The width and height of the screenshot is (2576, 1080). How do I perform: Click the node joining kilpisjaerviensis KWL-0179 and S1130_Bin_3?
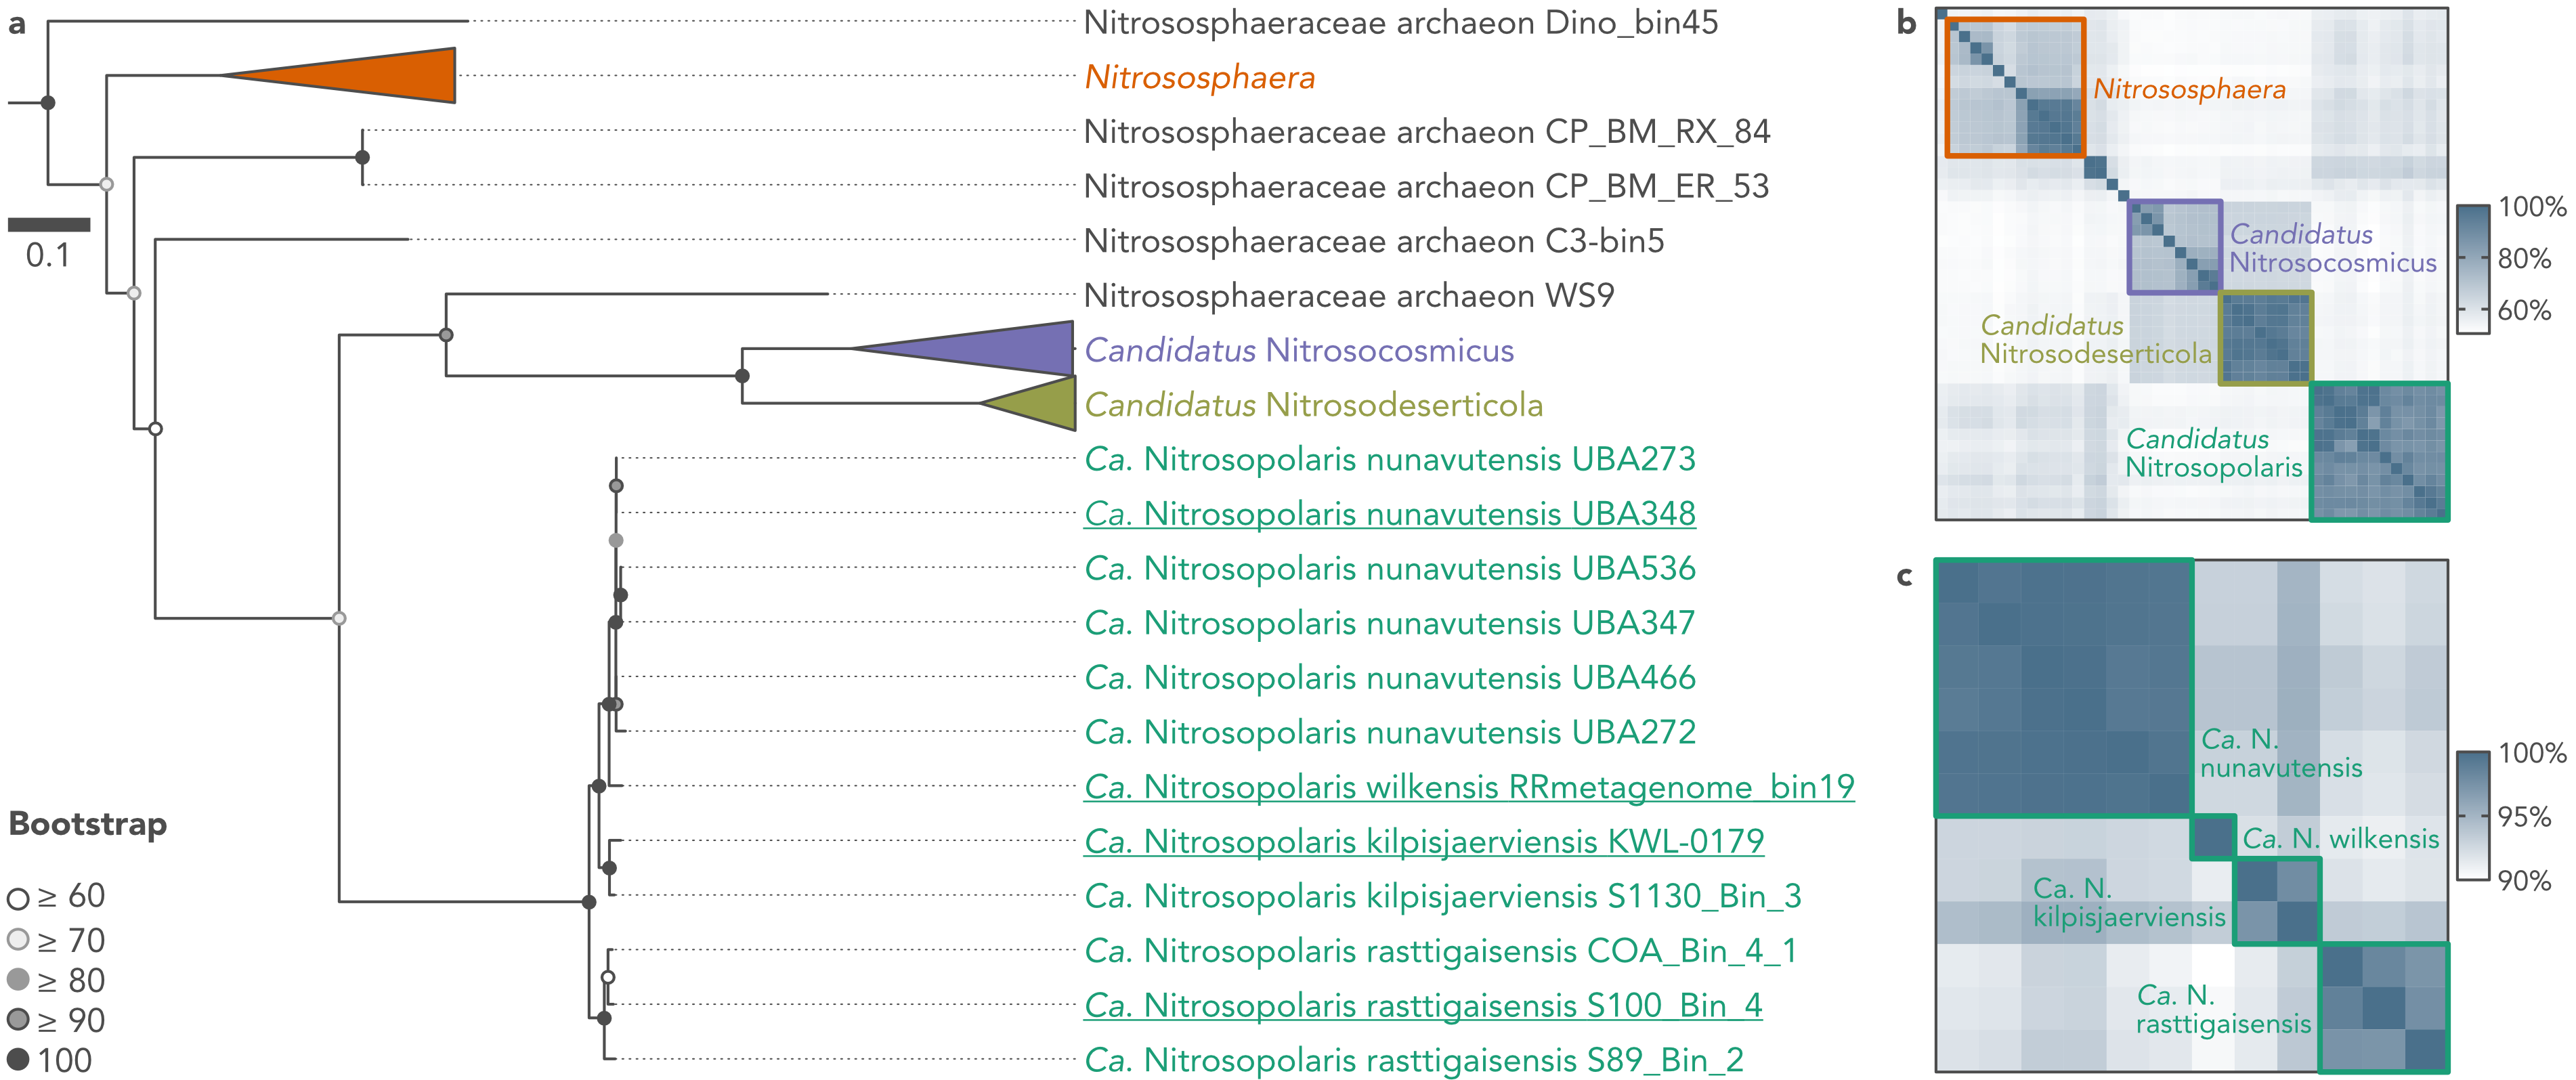click(x=609, y=868)
